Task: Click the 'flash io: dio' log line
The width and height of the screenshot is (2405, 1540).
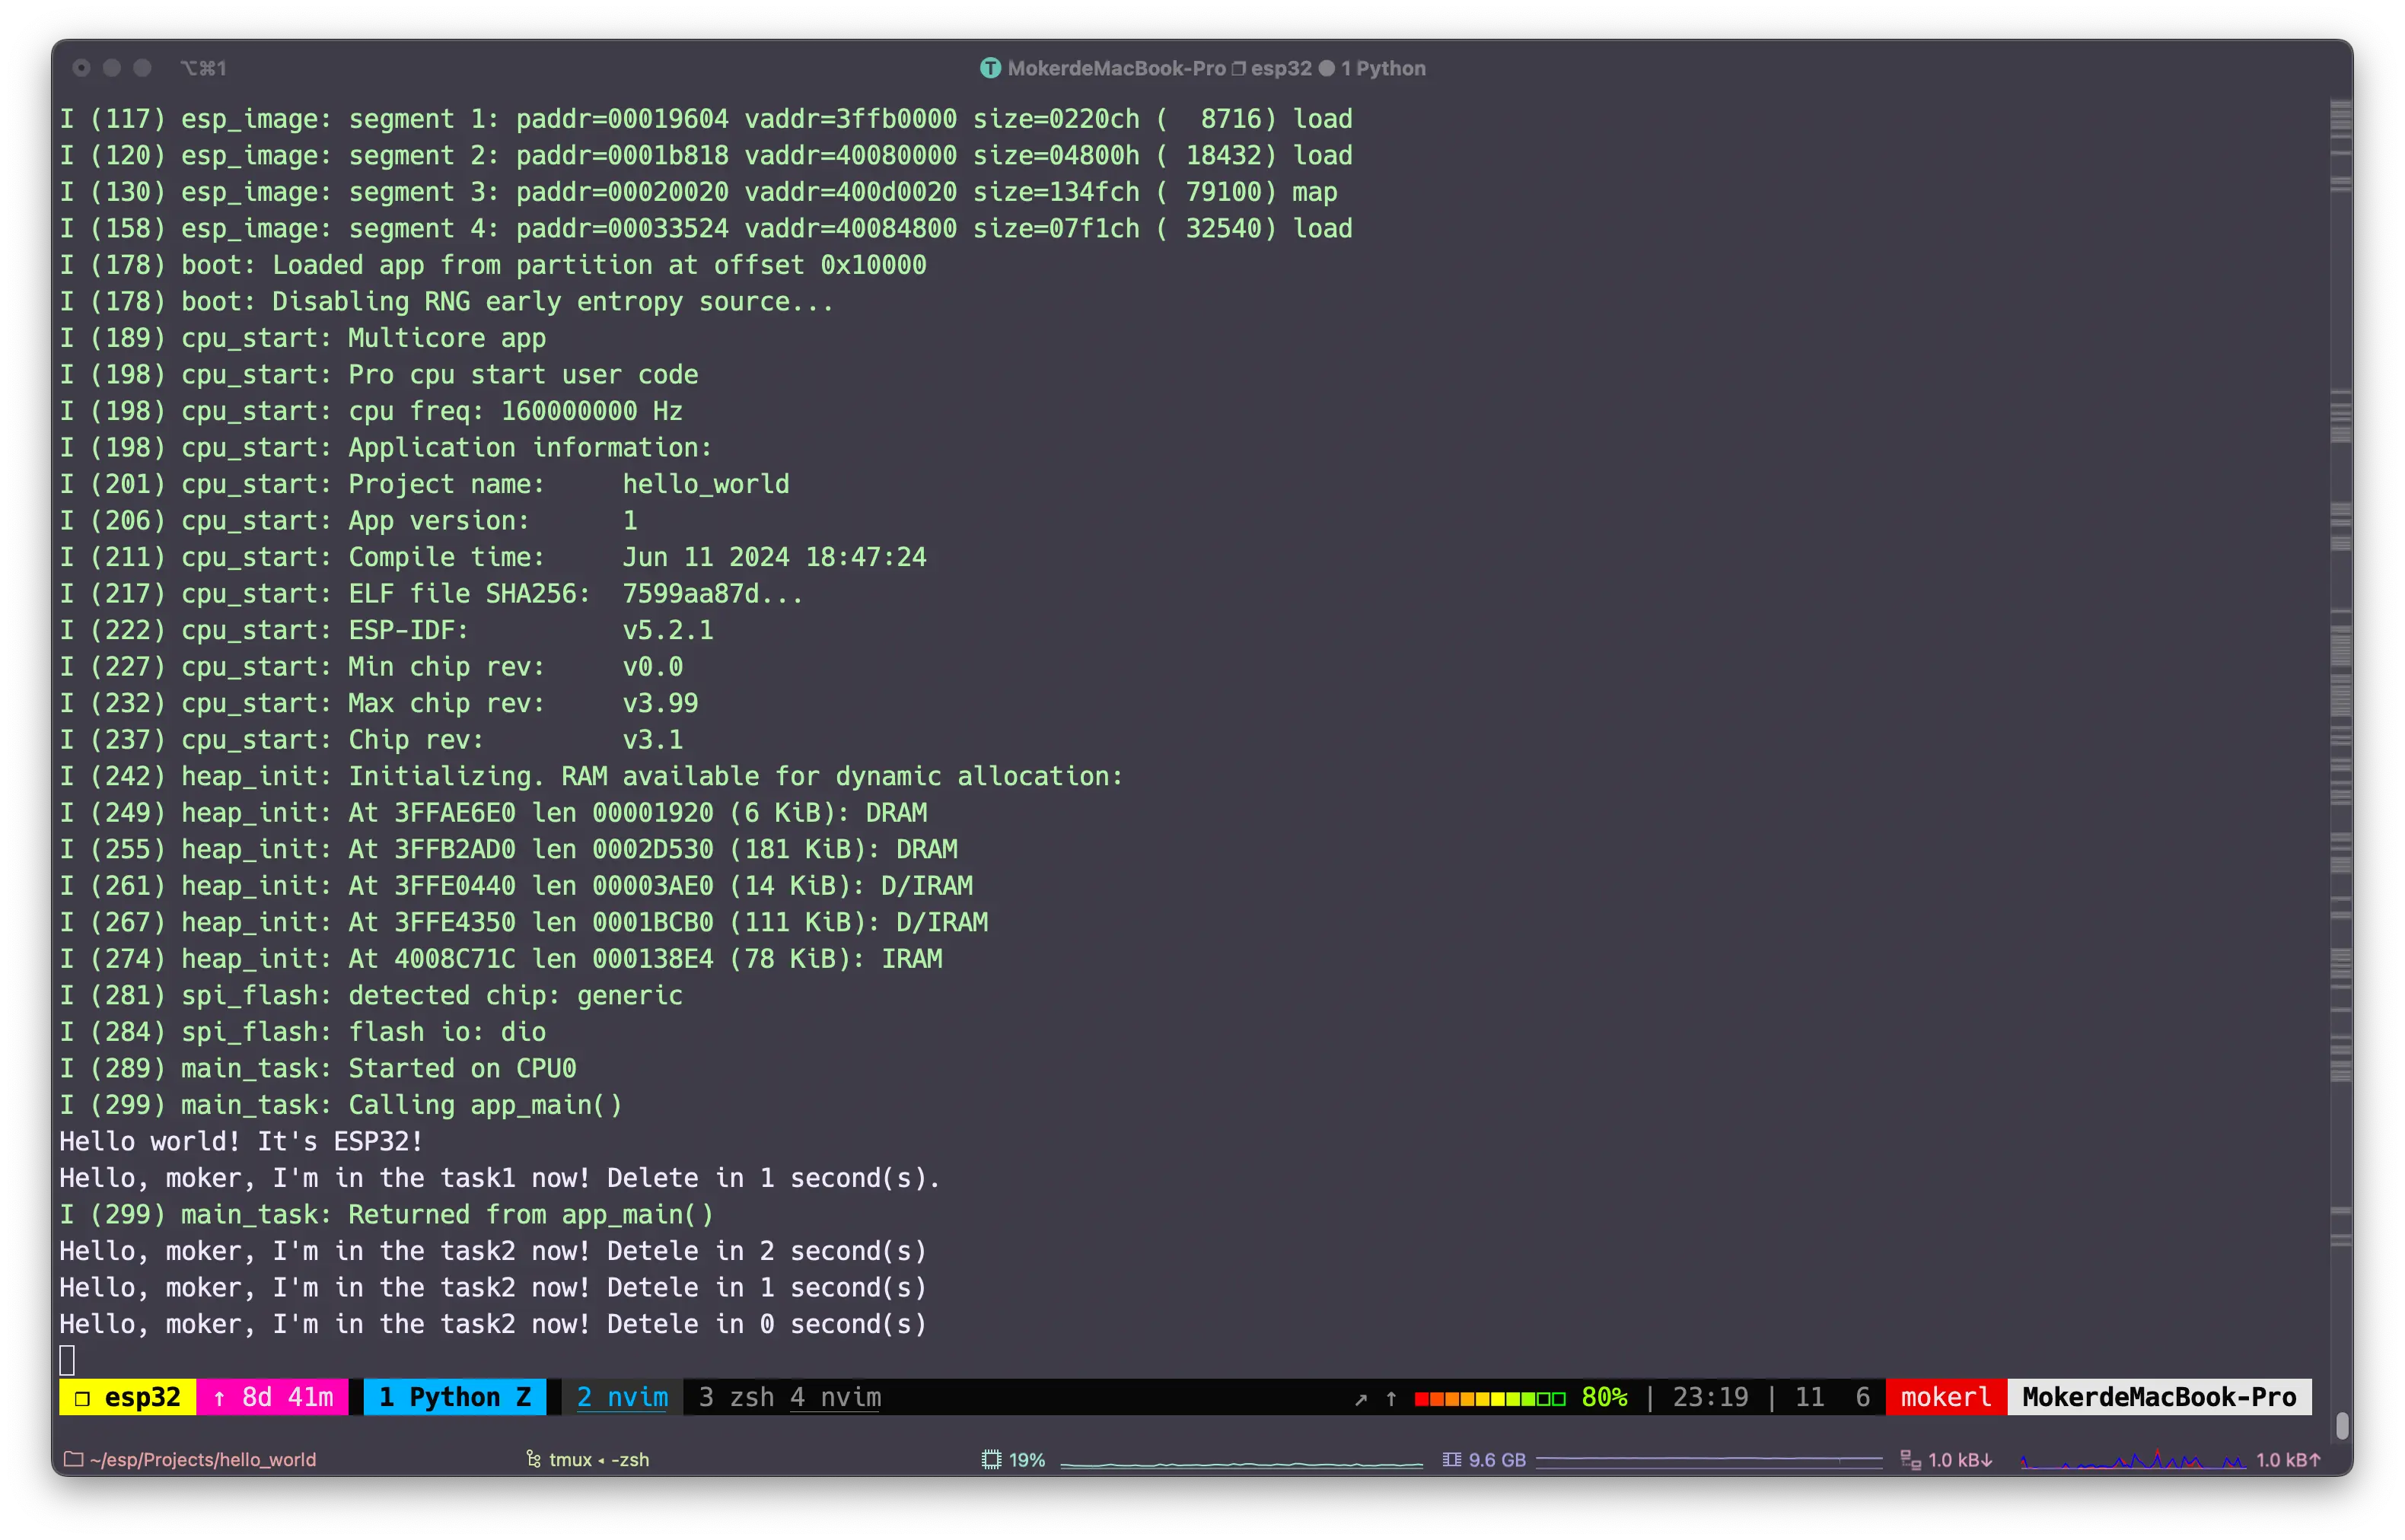Action: pyautogui.click(x=302, y=1032)
